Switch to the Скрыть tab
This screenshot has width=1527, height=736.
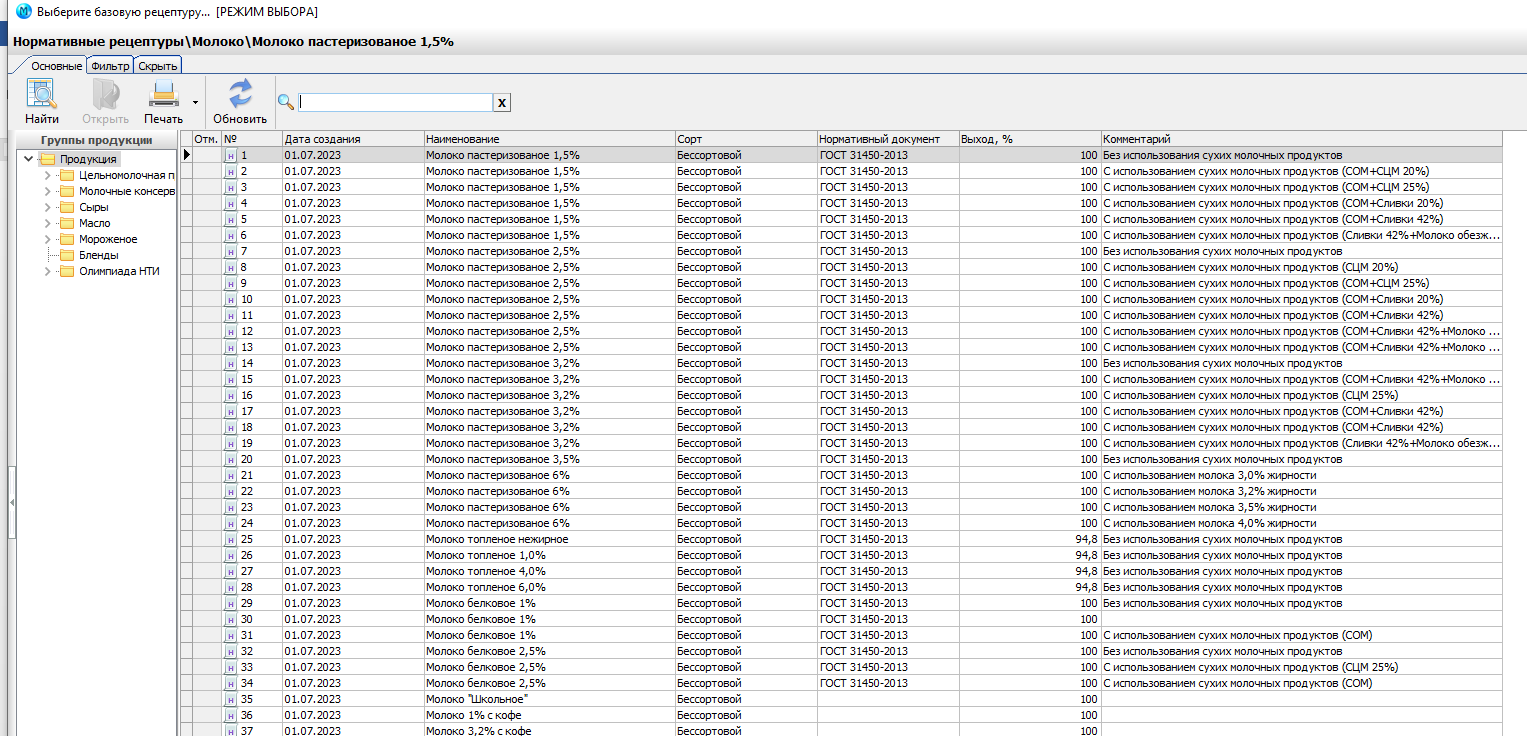(x=158, y=66)
